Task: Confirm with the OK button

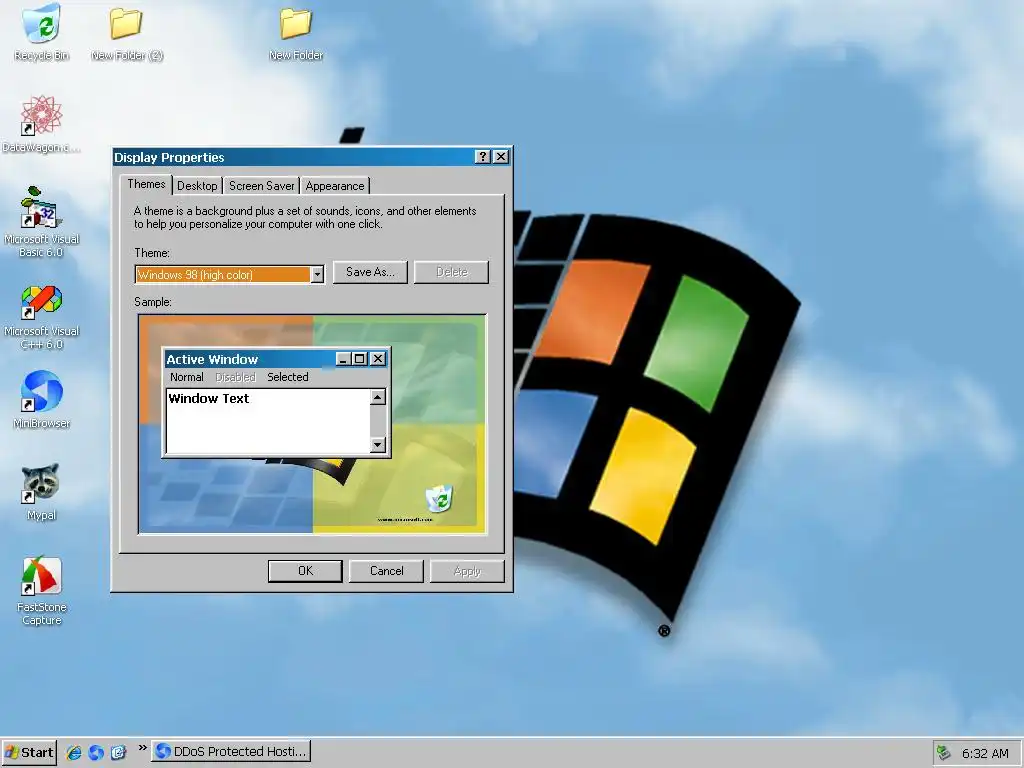Action: [x=305, y=571]
